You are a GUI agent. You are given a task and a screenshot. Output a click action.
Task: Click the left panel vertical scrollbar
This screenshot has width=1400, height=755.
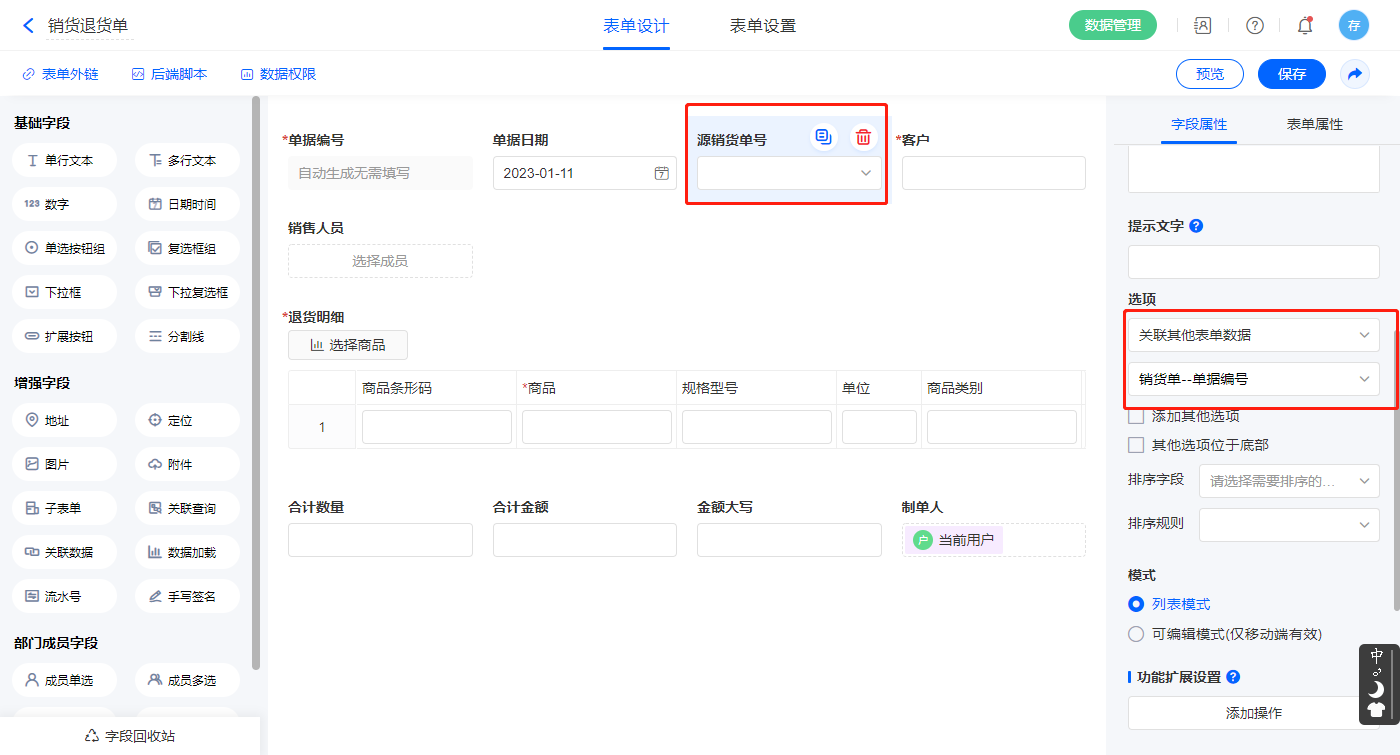click(256, 380)
